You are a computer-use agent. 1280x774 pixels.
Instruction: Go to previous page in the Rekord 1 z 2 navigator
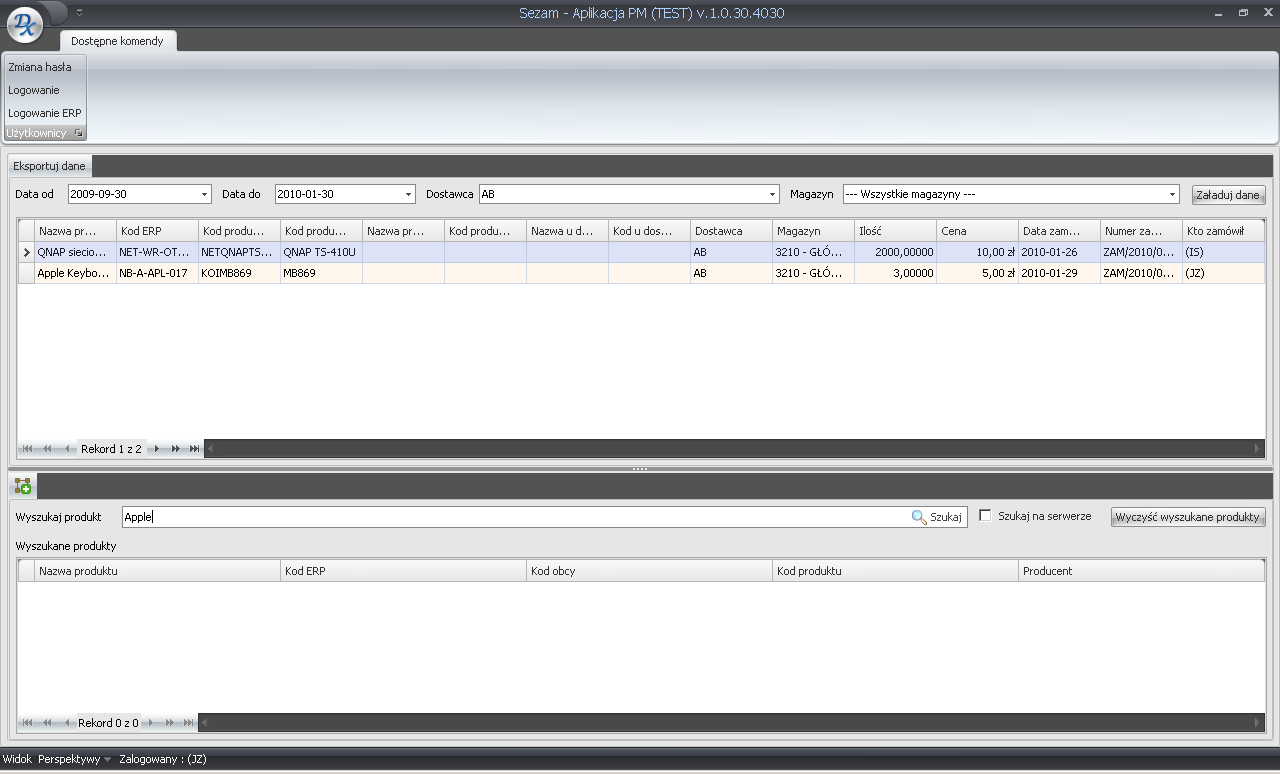click(x=47, y=449)
